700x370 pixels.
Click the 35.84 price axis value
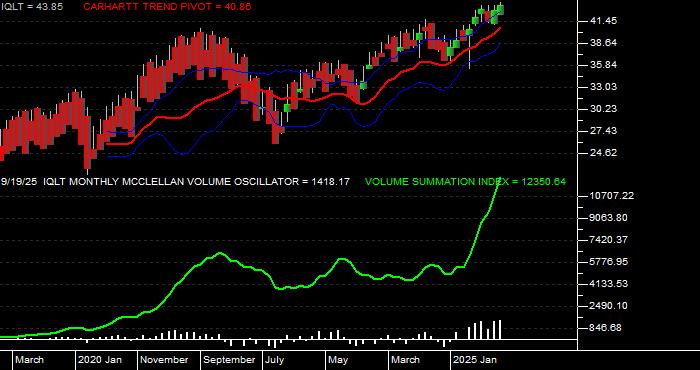(604, 65)
